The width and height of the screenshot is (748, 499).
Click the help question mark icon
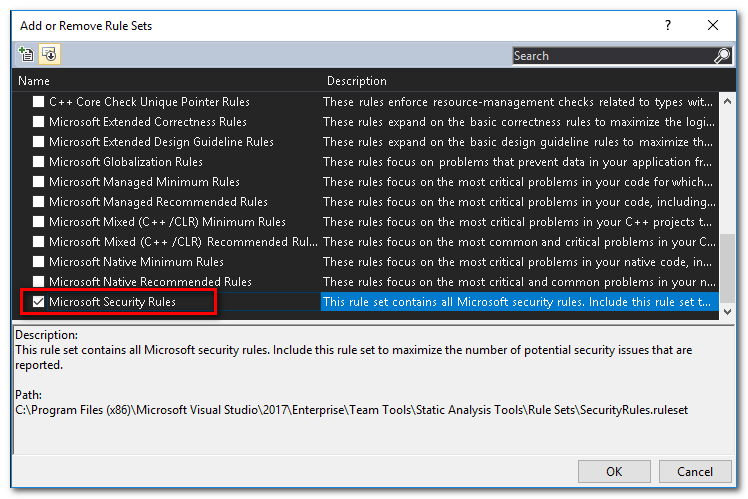(668, 25)
